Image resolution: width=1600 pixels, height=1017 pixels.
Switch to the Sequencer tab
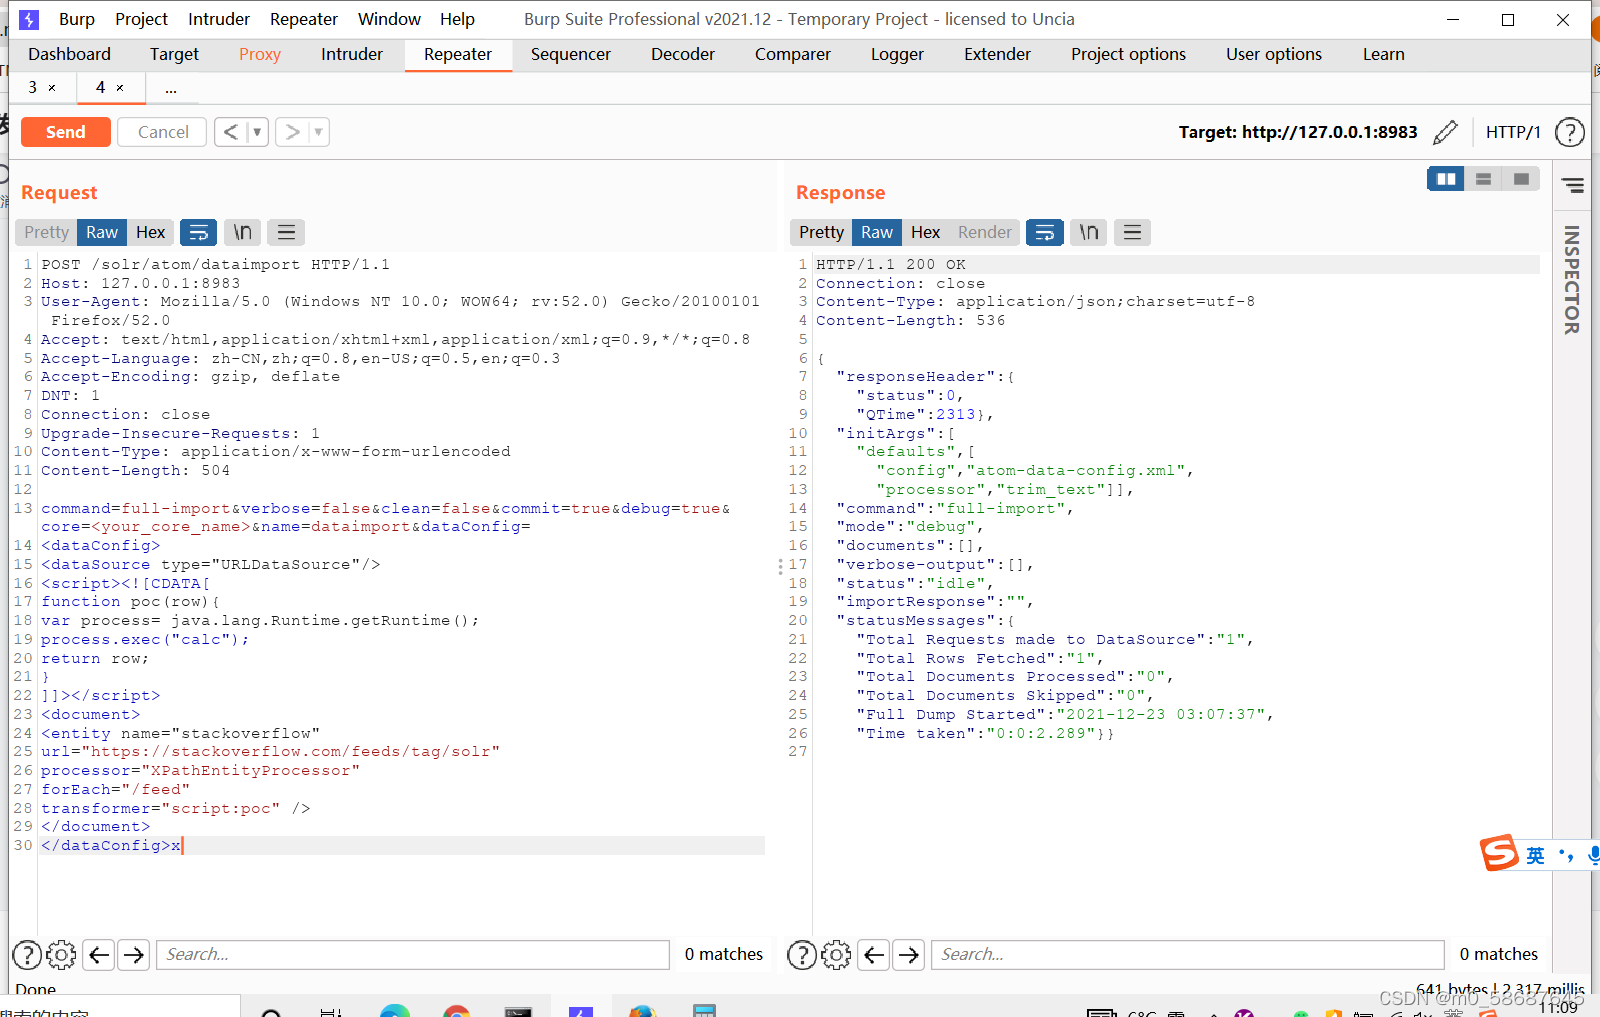coord(571,54)
